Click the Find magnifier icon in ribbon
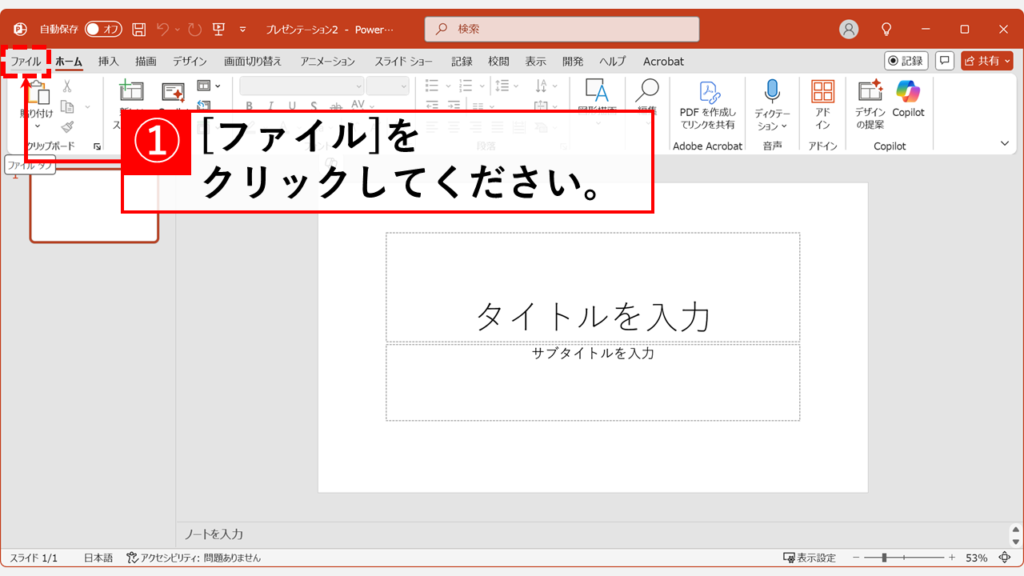 pos(647,90)
